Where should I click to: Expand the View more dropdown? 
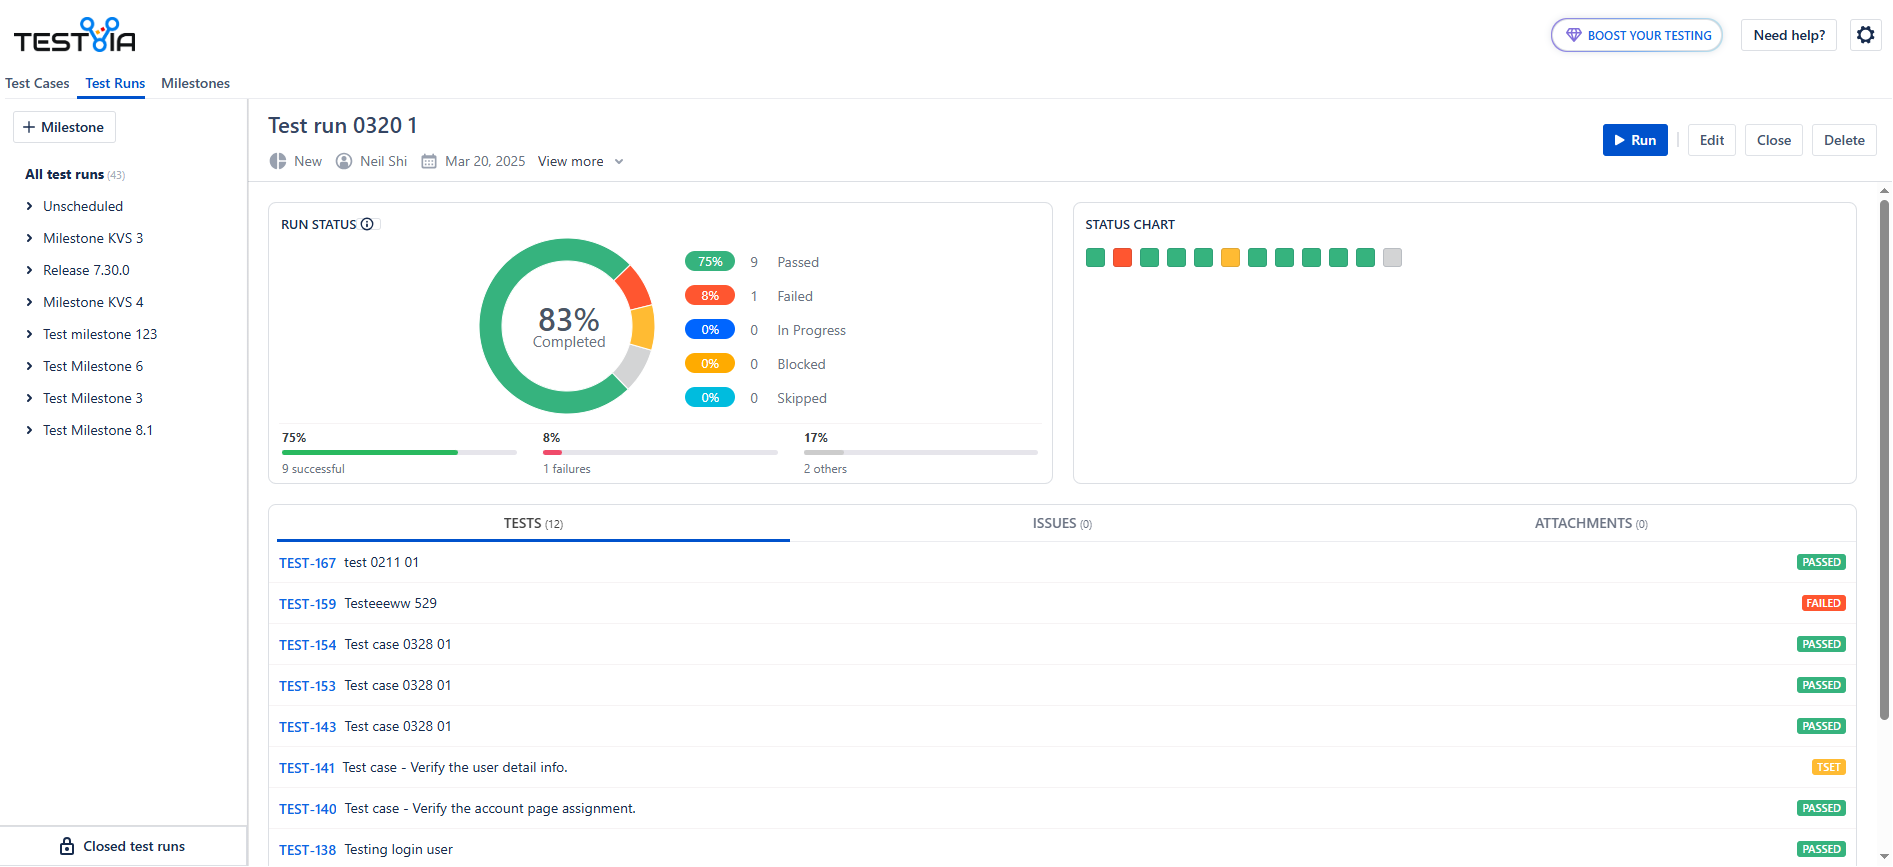coord(580,161)
